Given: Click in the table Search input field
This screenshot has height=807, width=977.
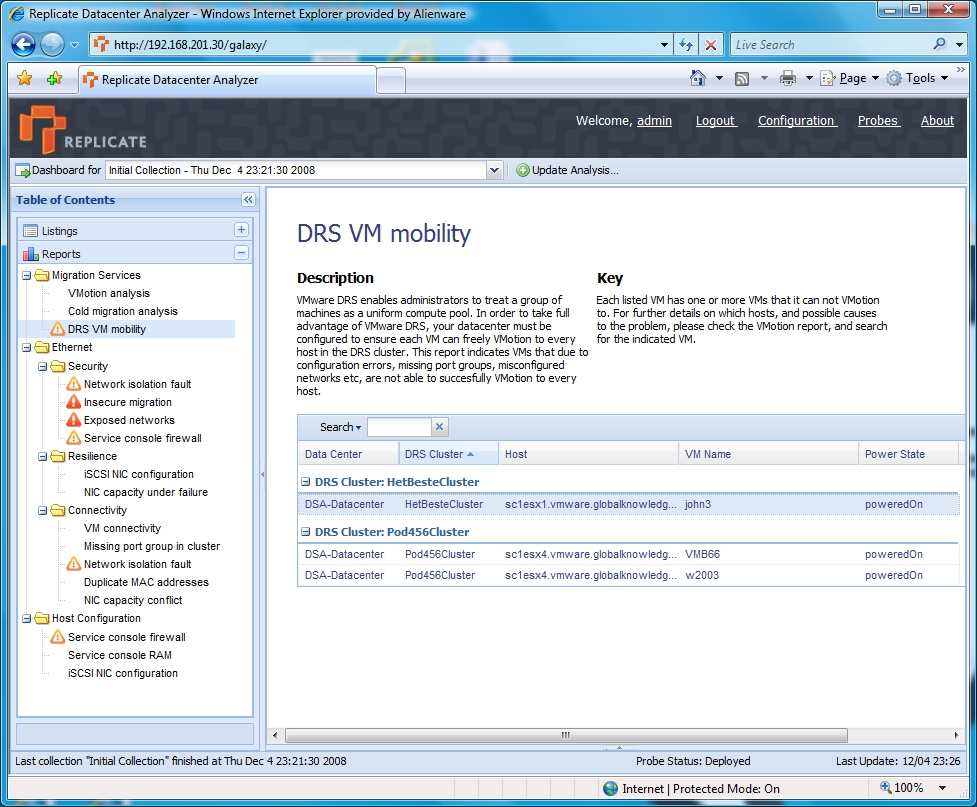Looking at the screenshot, I should [399, 427].
